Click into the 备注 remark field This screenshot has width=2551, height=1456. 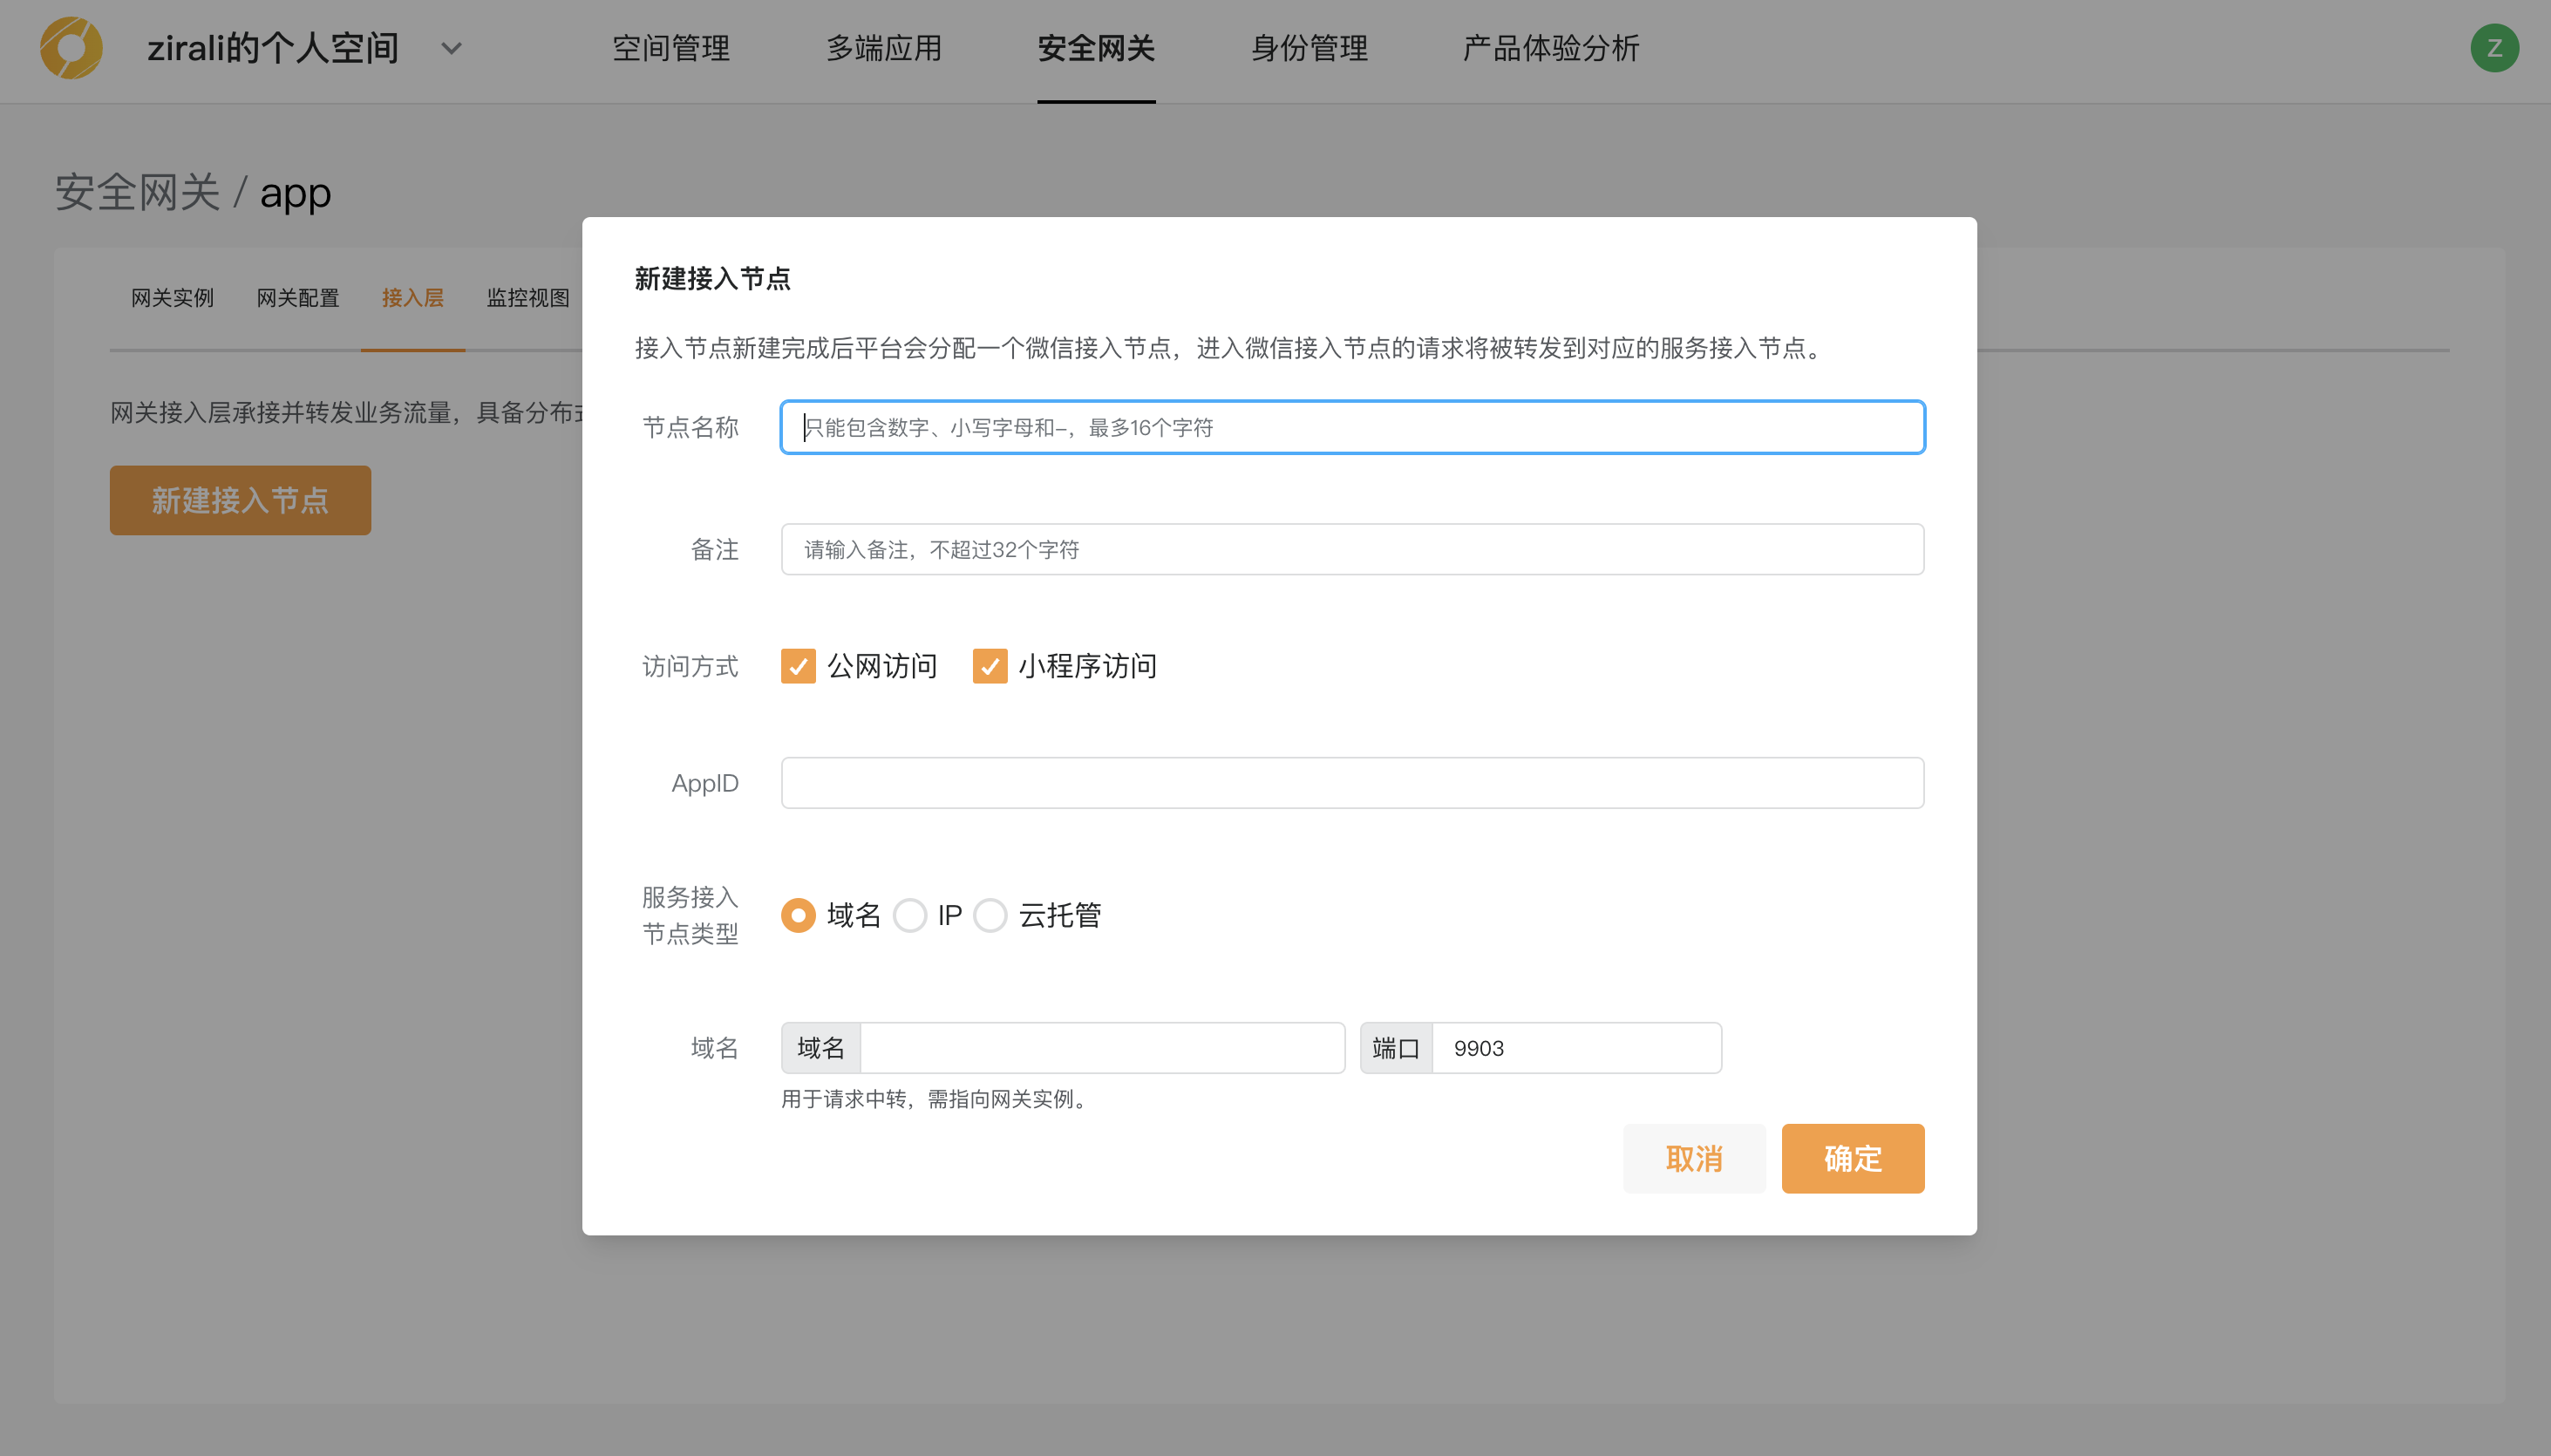coord(1352,550)
